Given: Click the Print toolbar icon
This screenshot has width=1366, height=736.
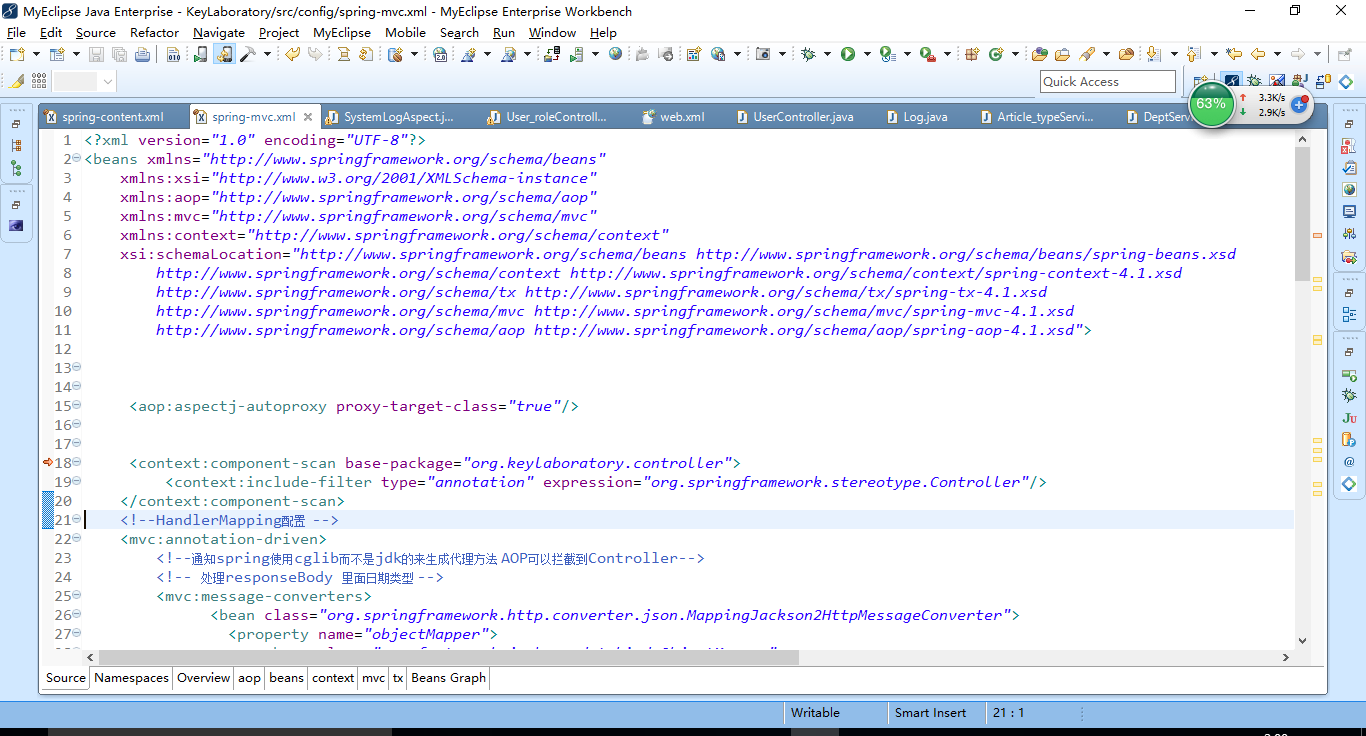Looking at the screenshot, I should 142,54.
